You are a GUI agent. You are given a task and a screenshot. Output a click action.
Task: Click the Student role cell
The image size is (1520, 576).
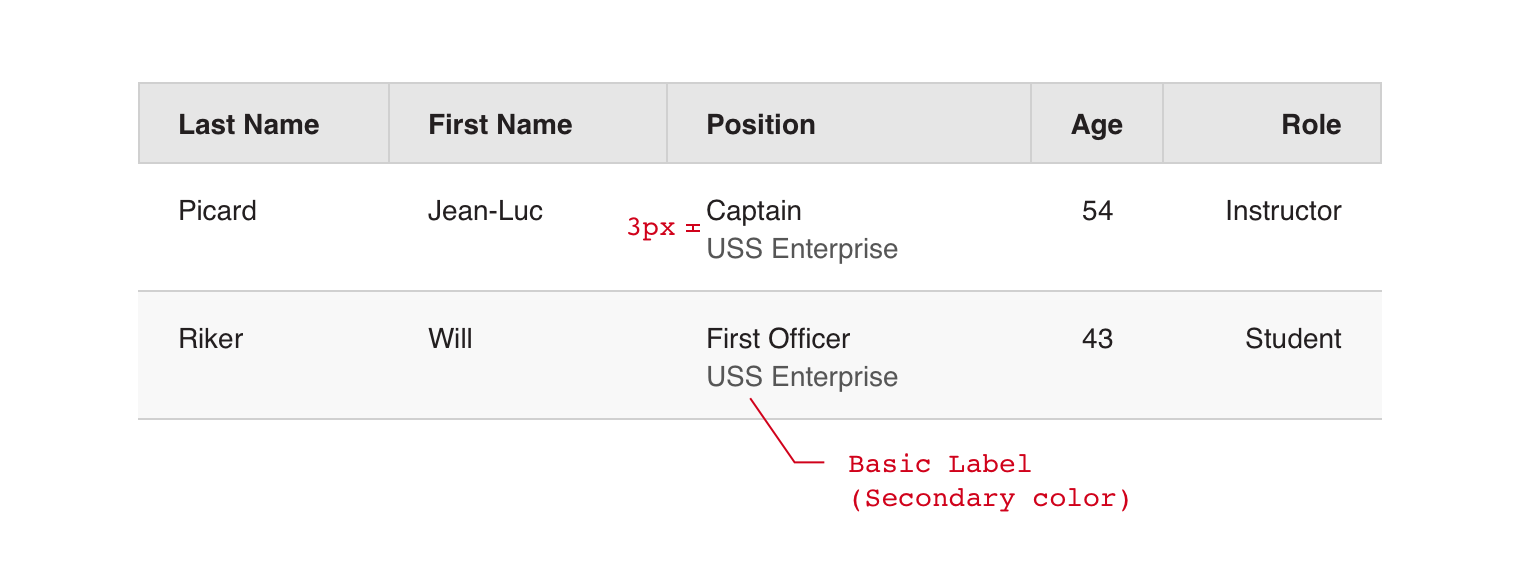pyautogui.click(x=1293, y=339)
